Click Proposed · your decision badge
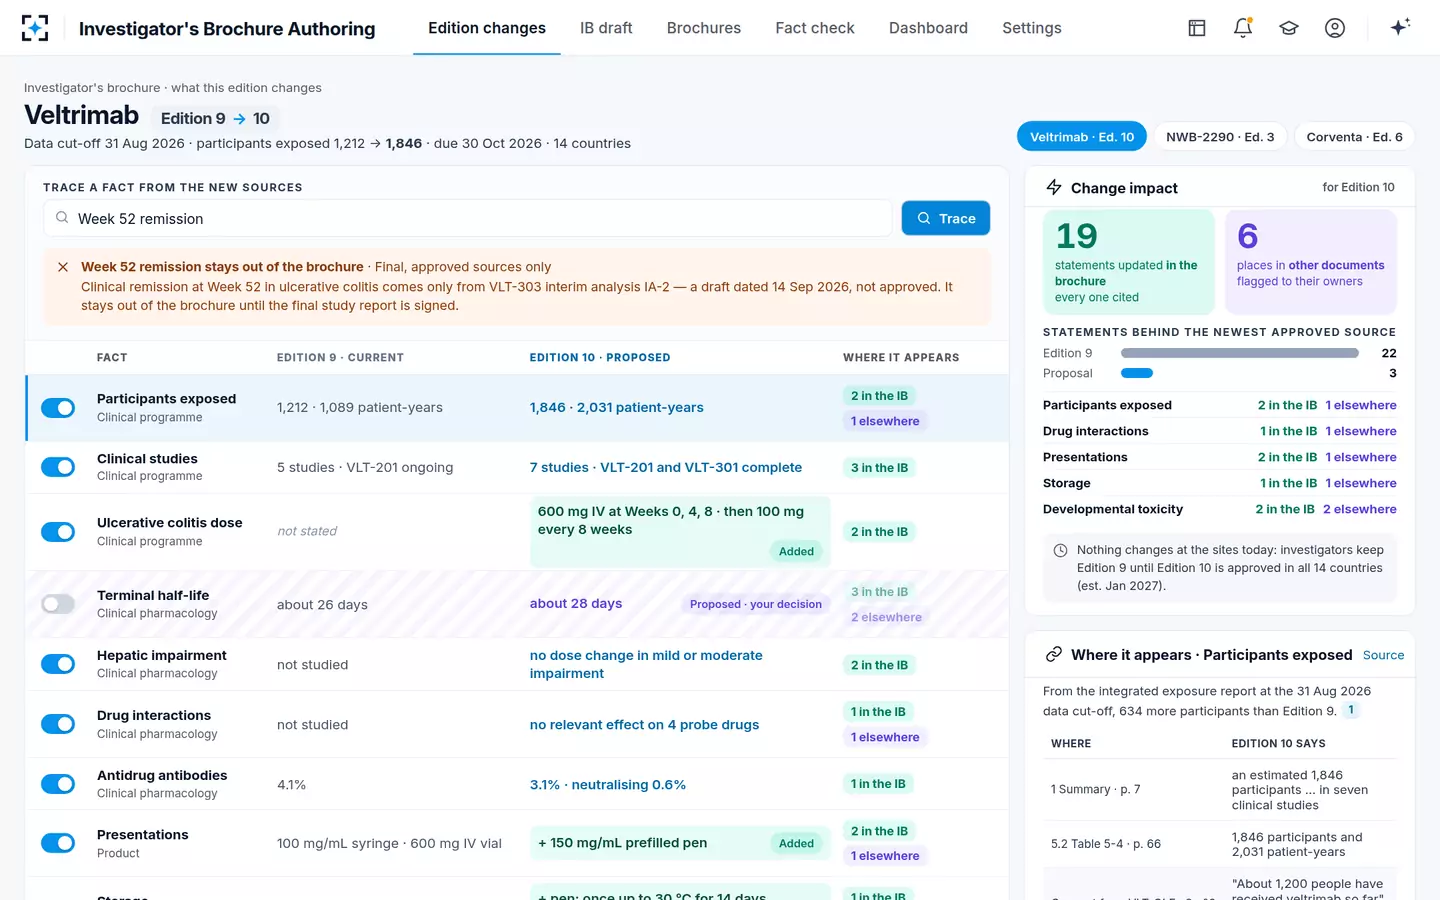Screen dimensions: 1440x900 click(756, 604)
